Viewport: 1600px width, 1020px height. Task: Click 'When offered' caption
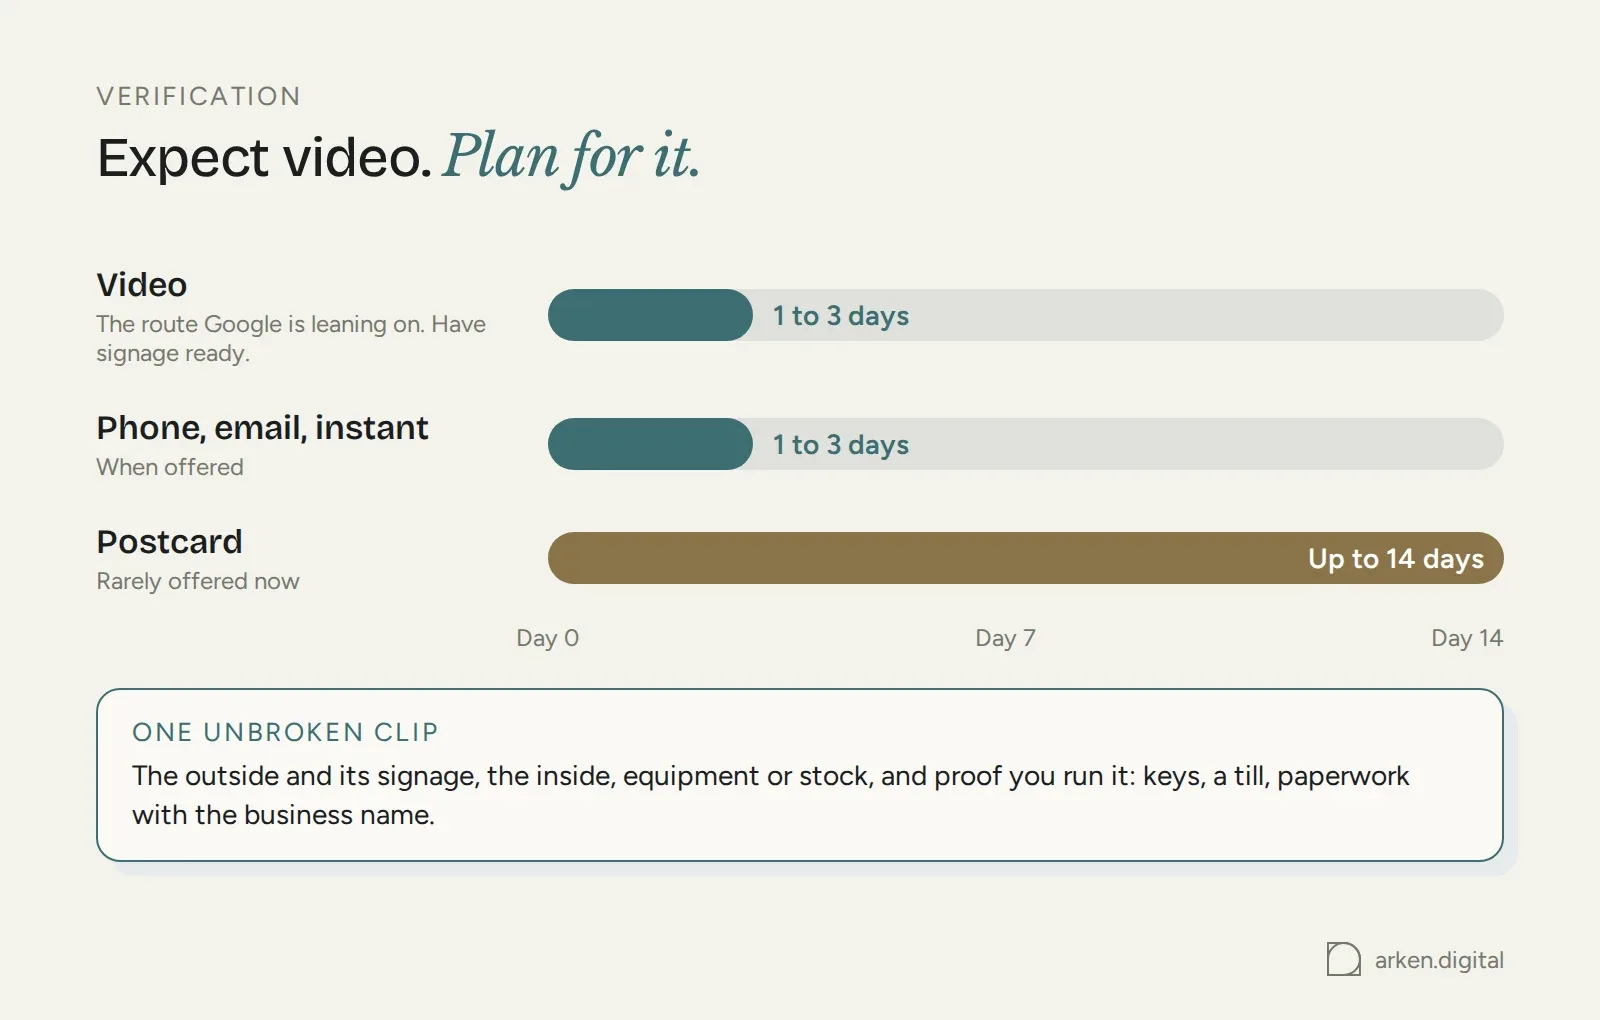pos(170,467)
